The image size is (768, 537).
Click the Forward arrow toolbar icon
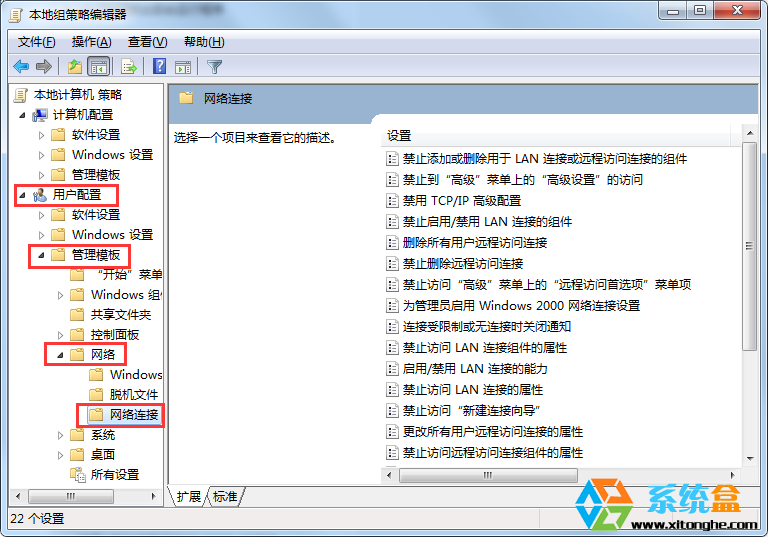(44, 66)
